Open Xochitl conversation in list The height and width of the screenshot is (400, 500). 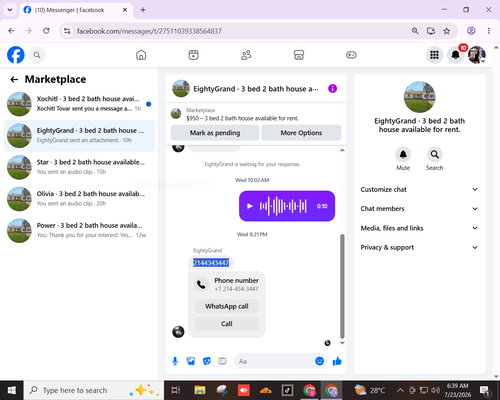point(79,104)
